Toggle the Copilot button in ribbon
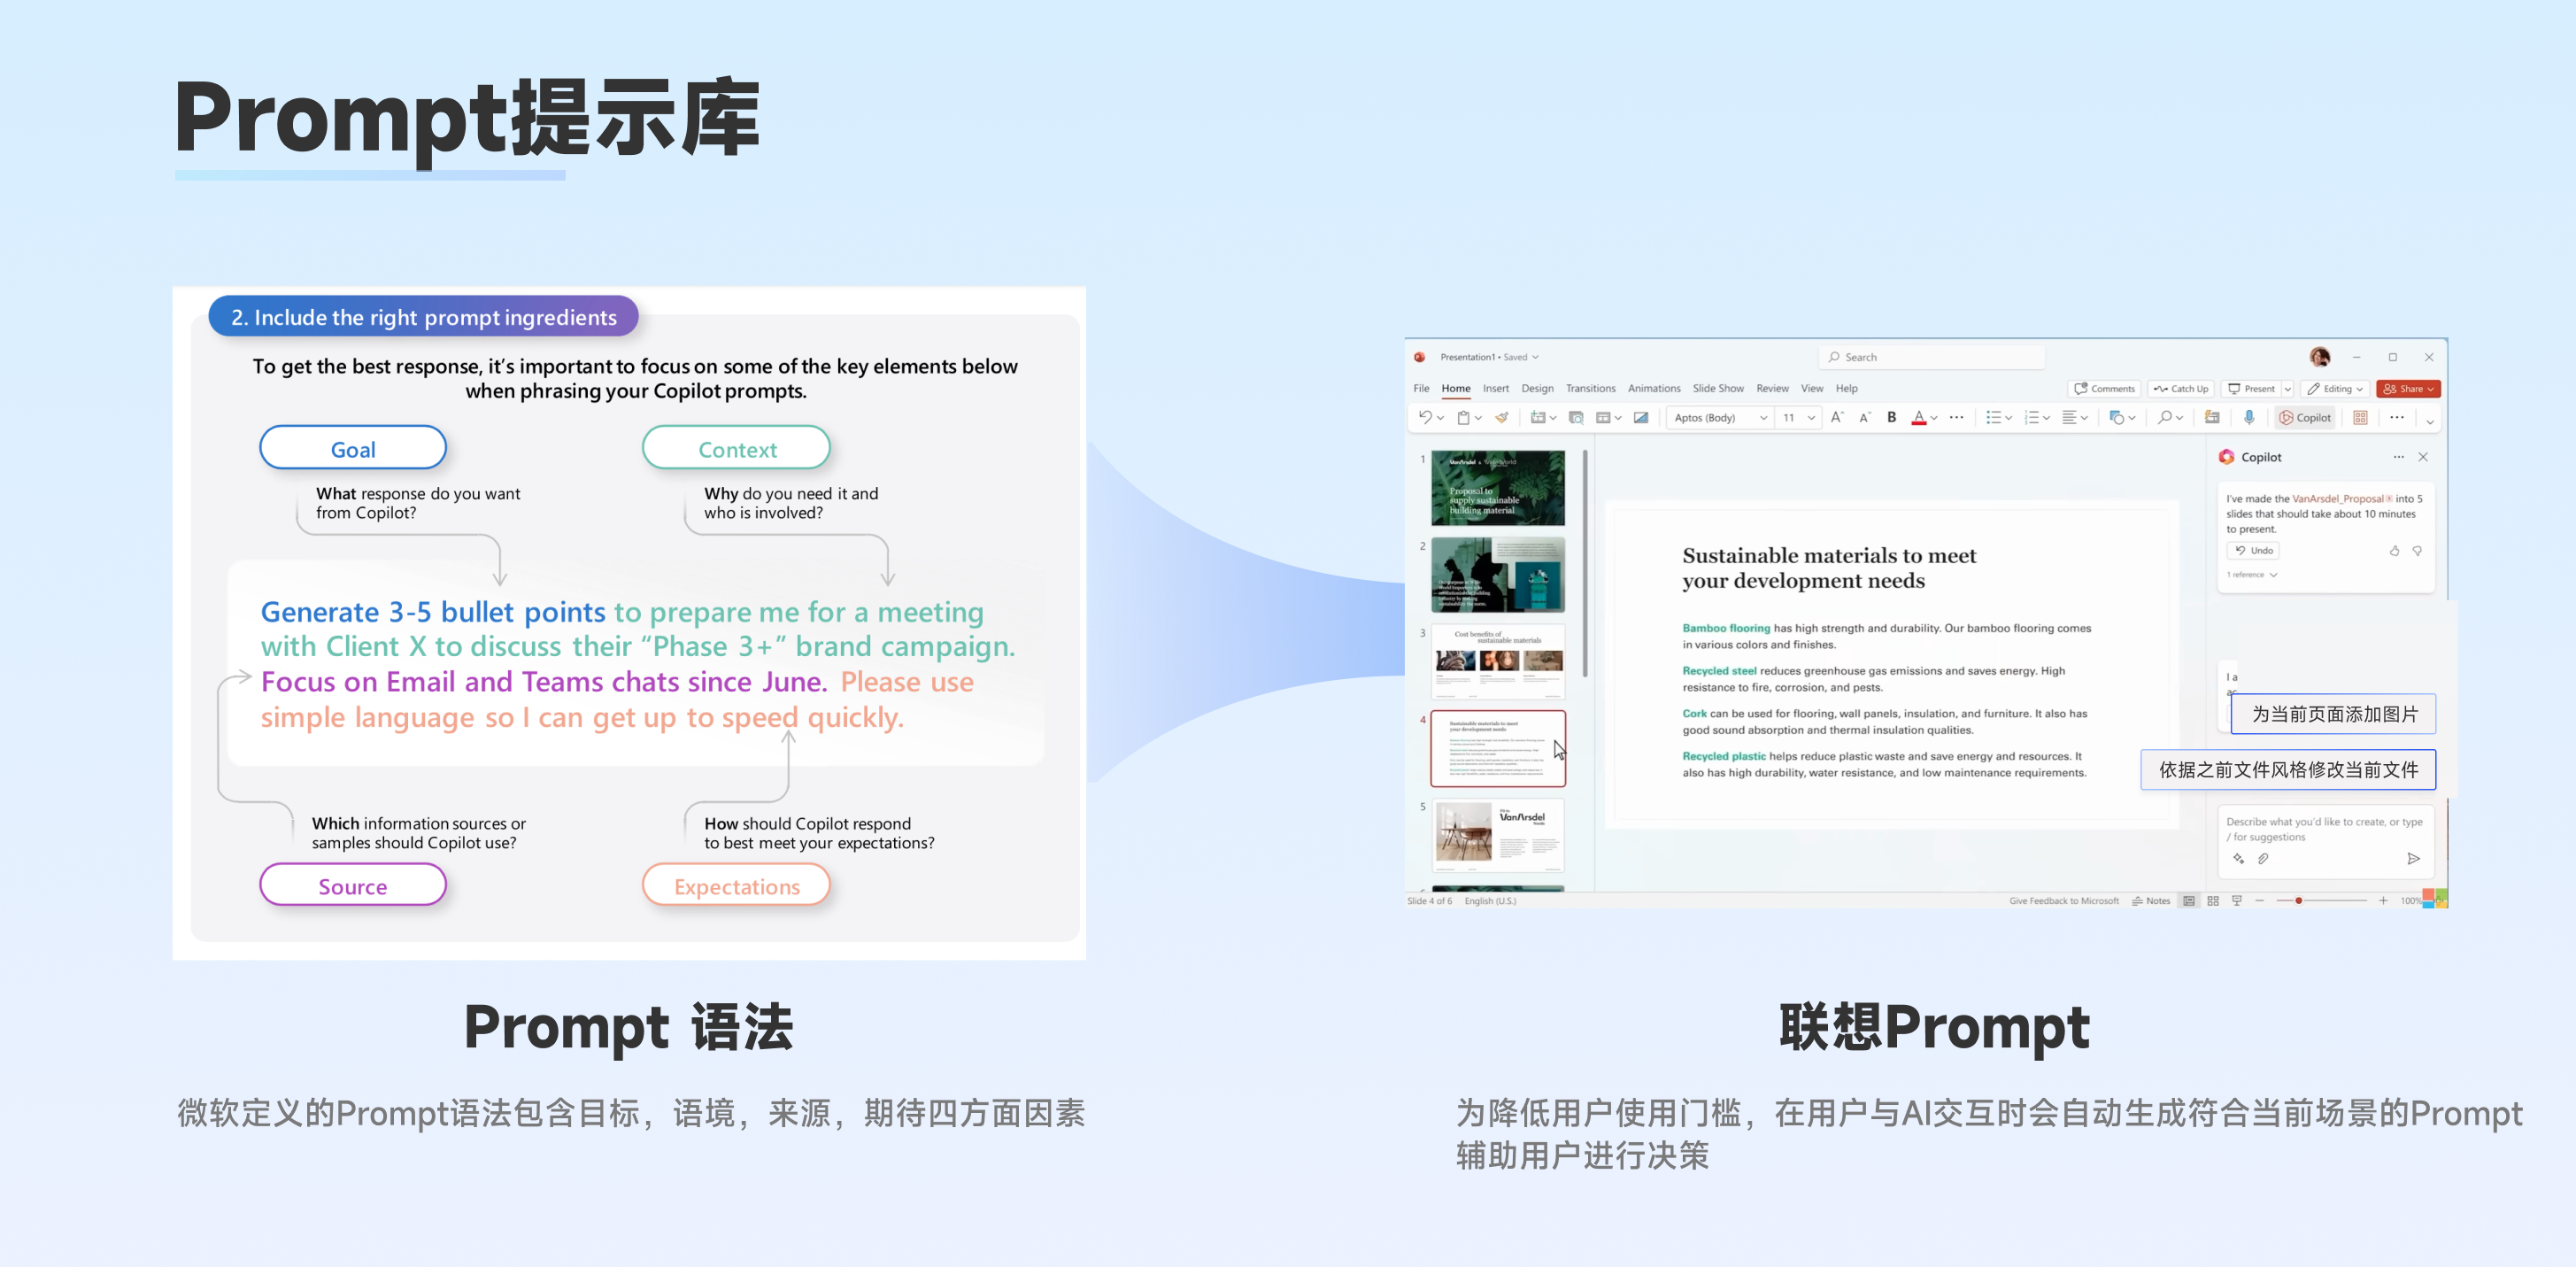2576x1267 pixels. pyautogui.click(x=2305, y=417)
